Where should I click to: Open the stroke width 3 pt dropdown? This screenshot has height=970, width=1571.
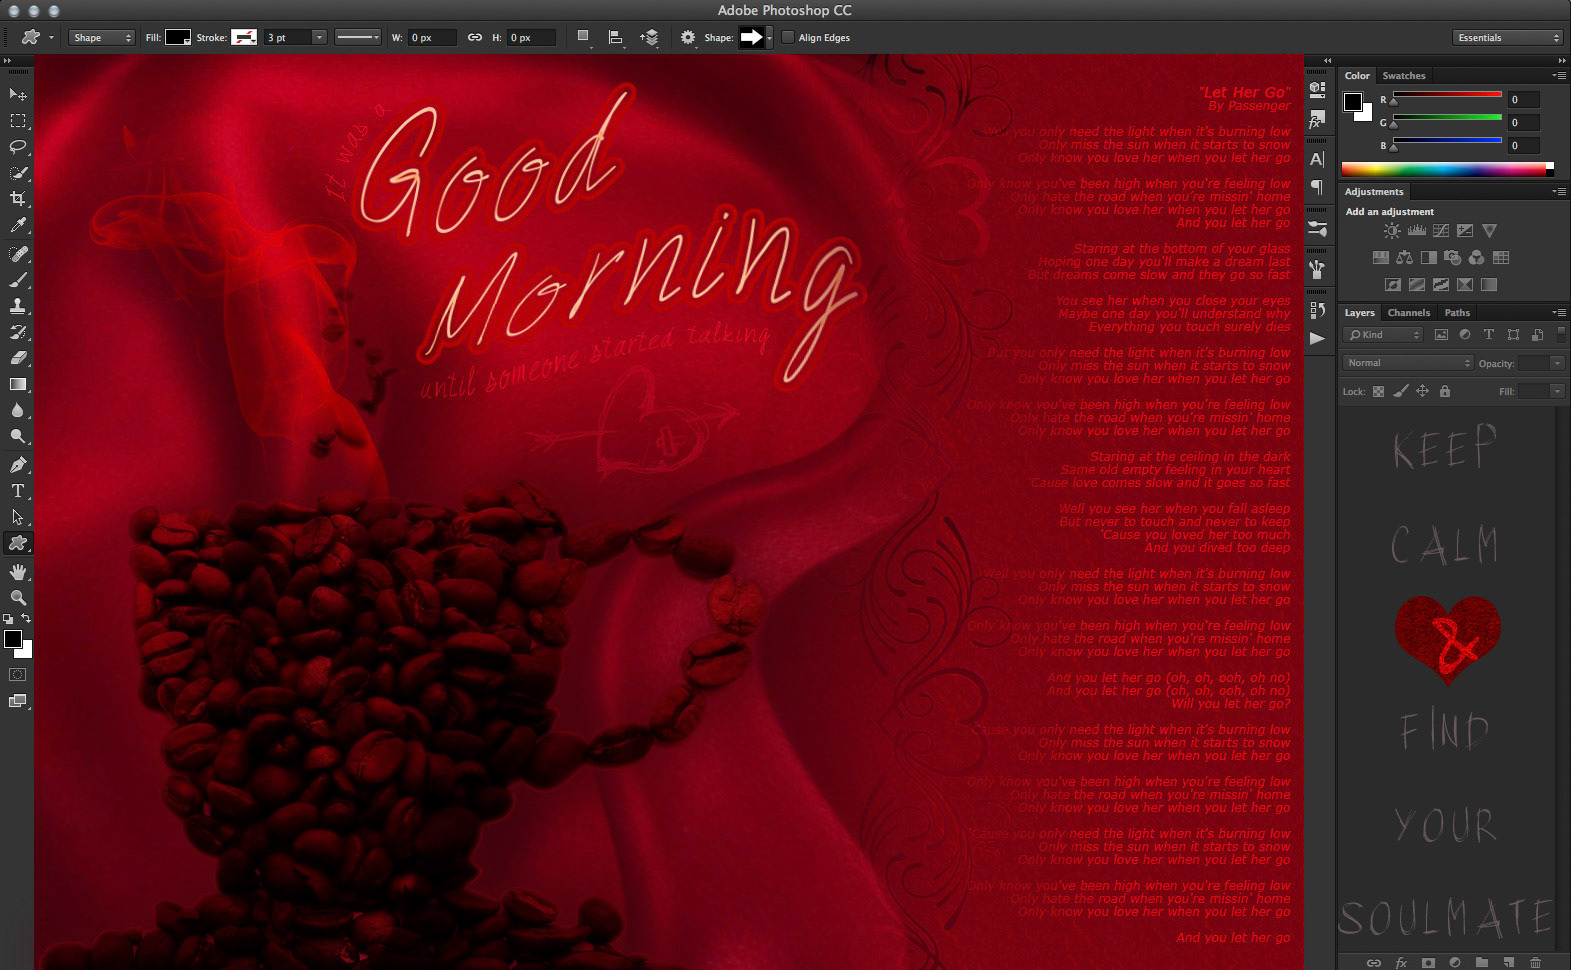point(319,38)
